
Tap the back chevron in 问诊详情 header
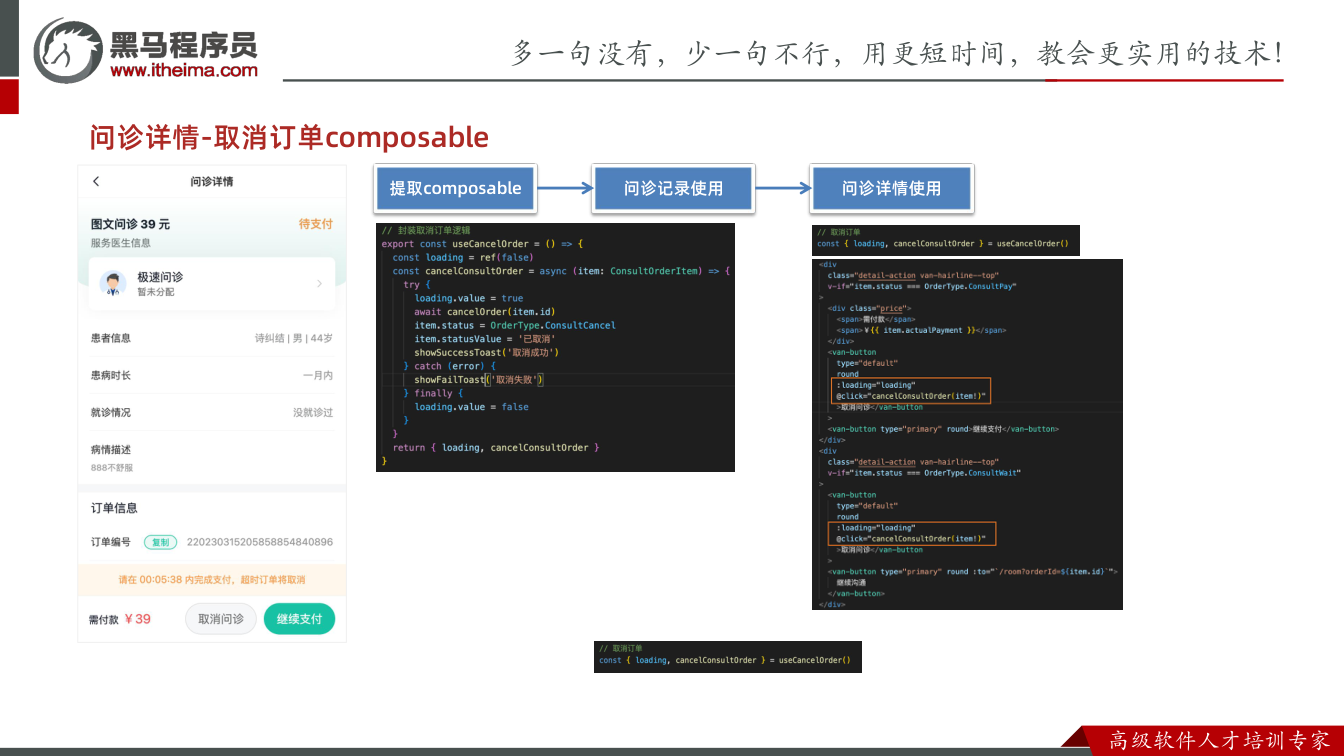96,181
